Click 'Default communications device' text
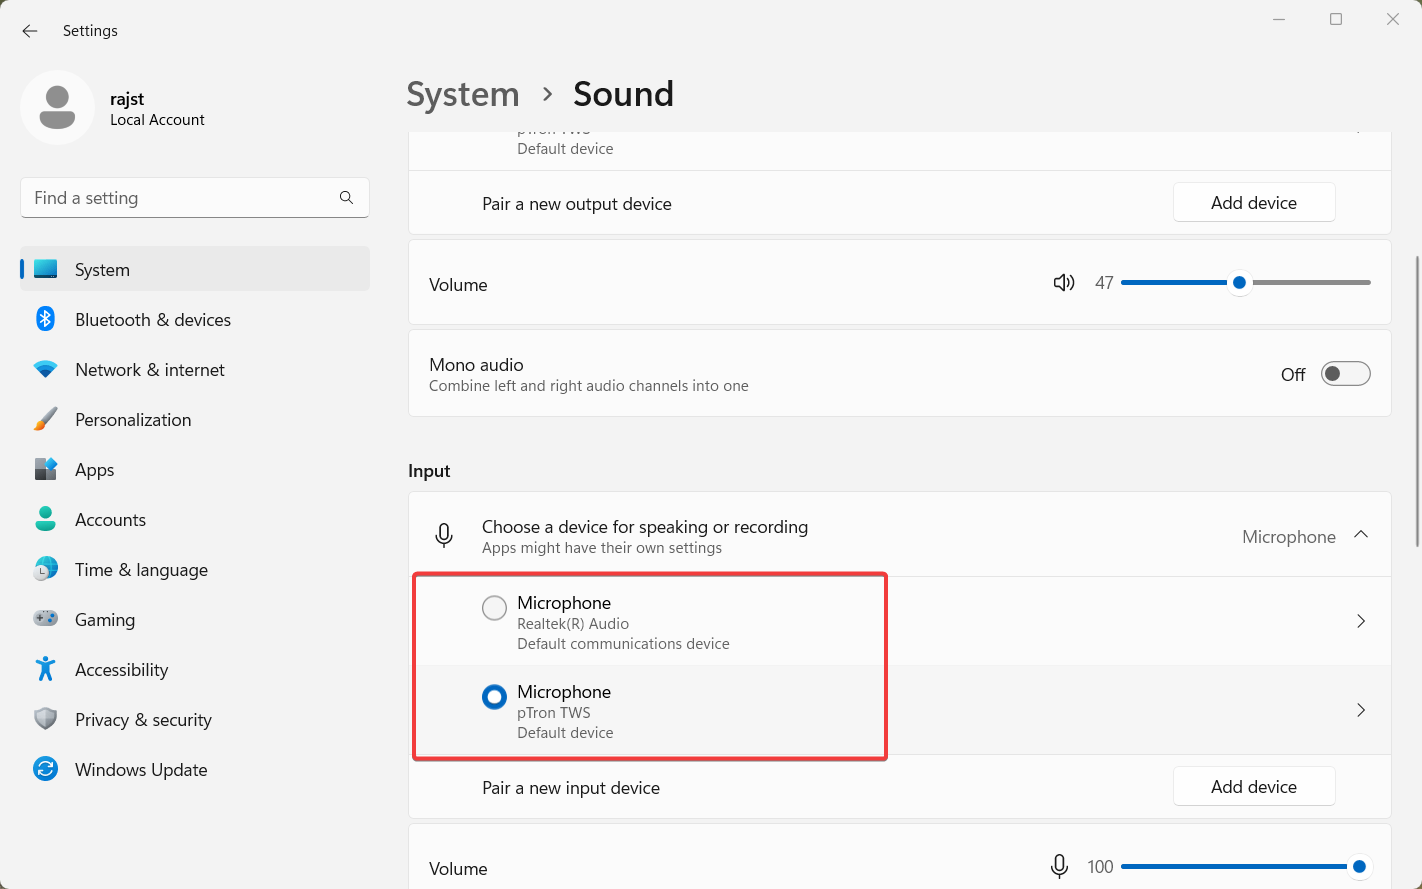 point(623,644)
